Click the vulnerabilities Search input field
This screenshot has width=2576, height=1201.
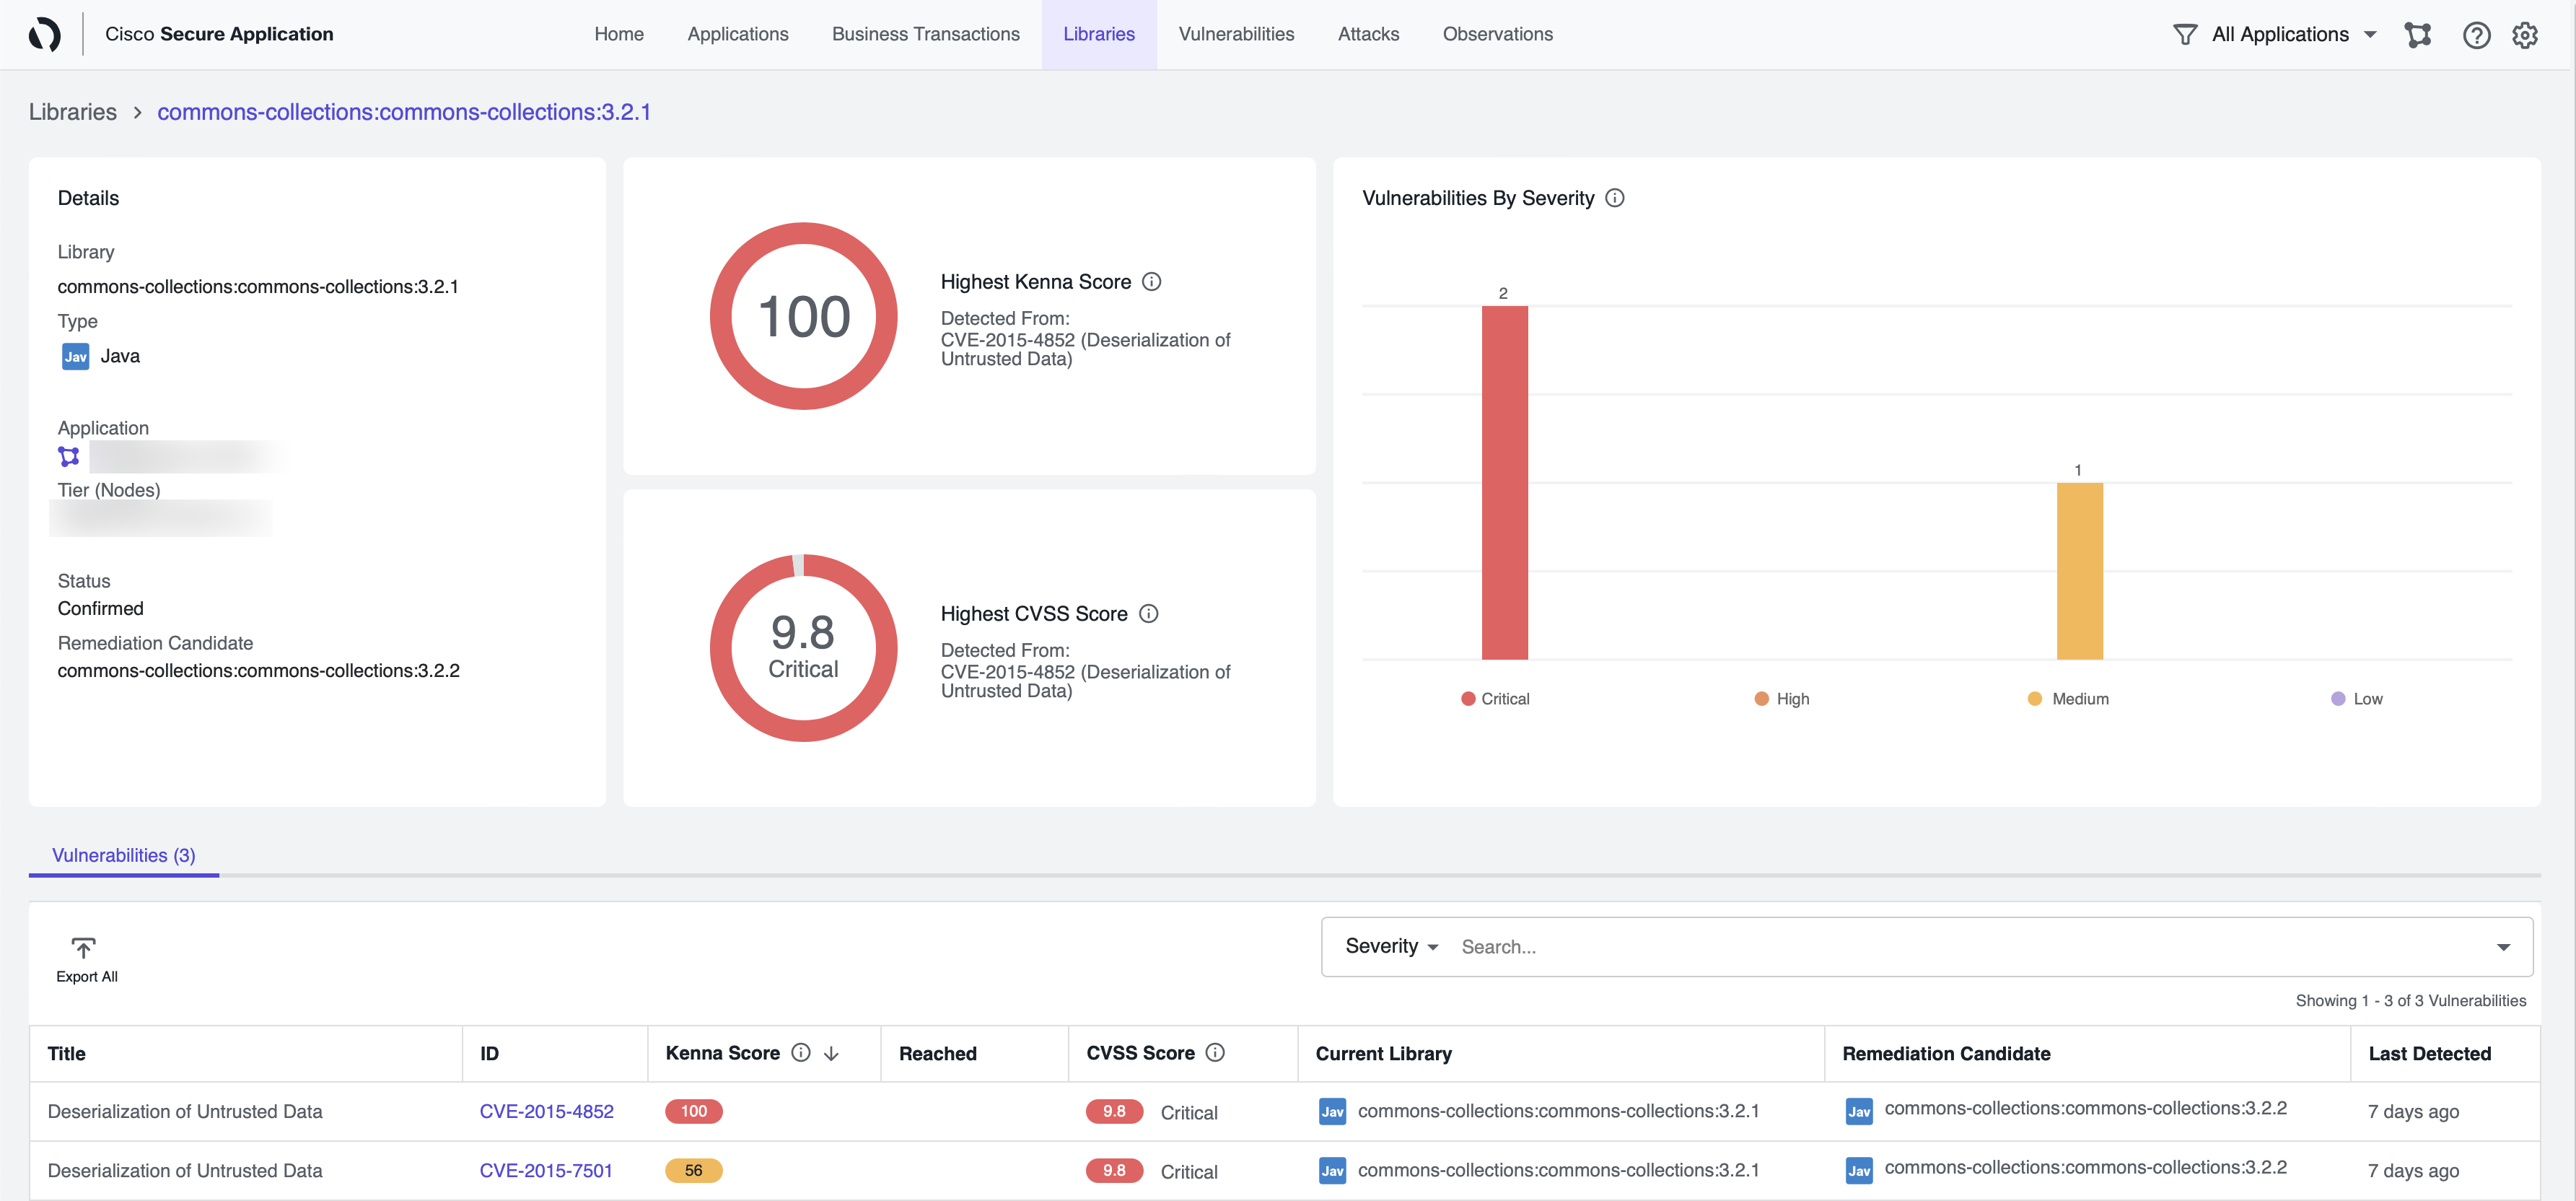pos(1965,947)
